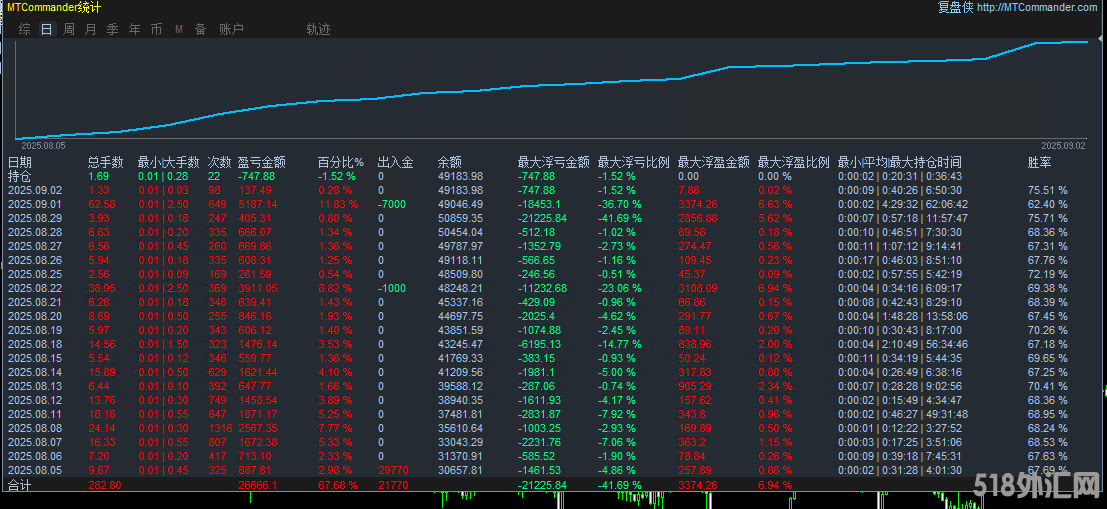Click the 最大浮亏比例 column header

(x=633, y=162)
